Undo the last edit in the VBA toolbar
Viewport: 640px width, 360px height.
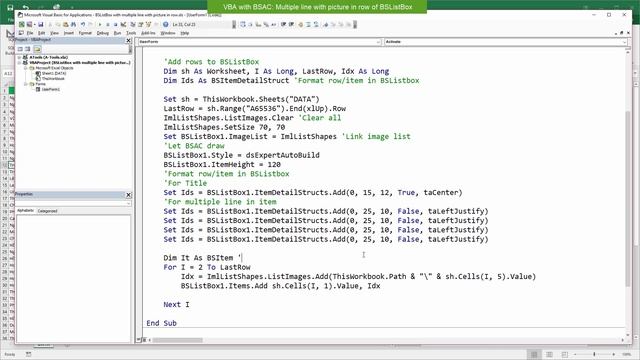[83, 24]
